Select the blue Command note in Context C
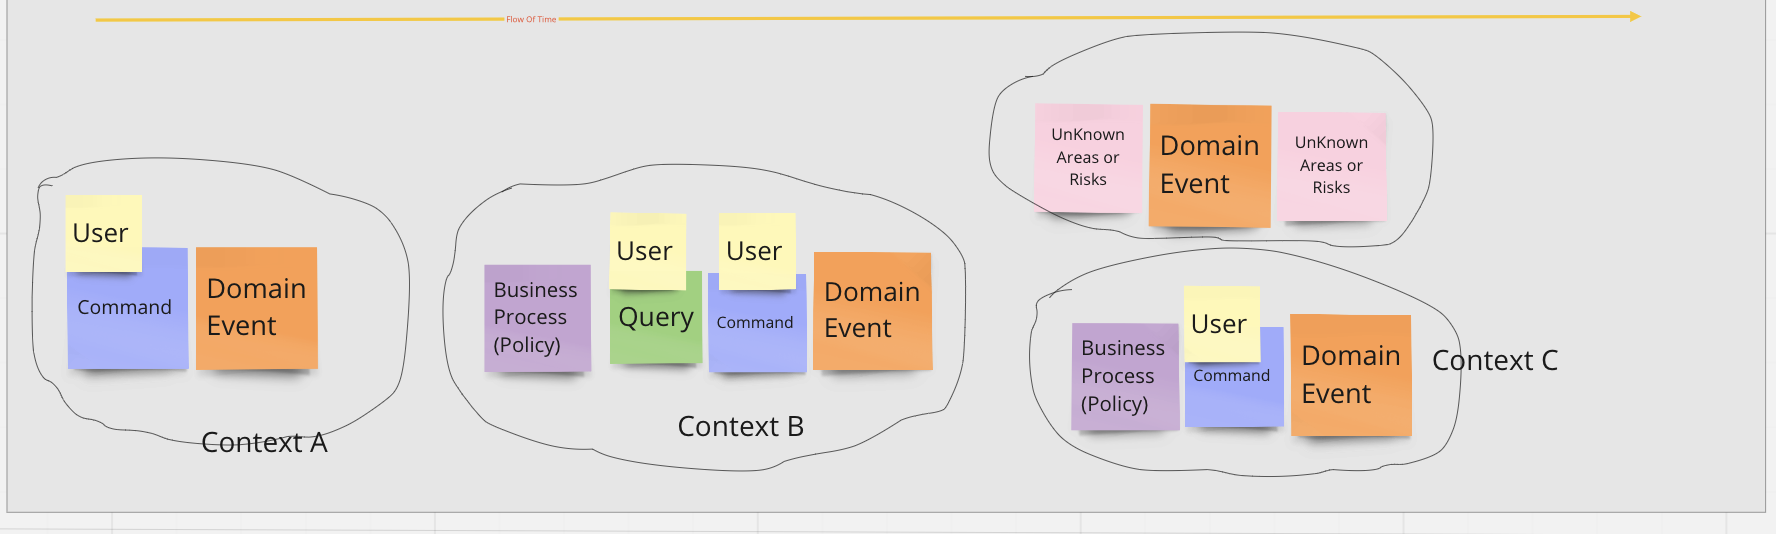 coord(1234,393)
